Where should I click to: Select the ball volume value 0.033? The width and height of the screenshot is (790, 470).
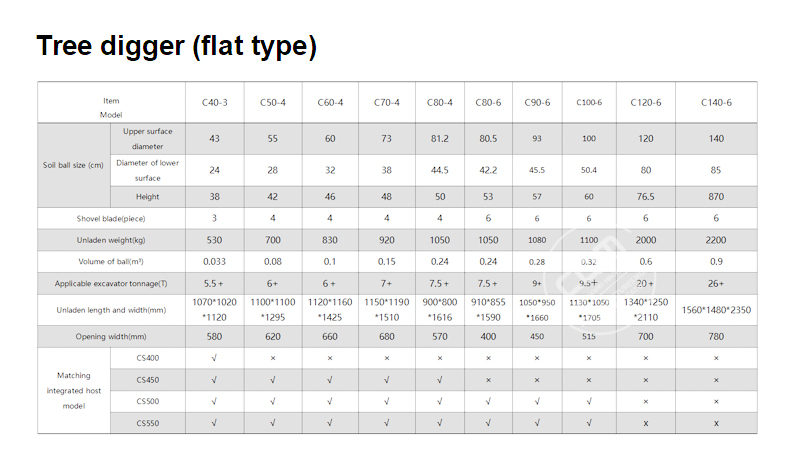point(214,263)
